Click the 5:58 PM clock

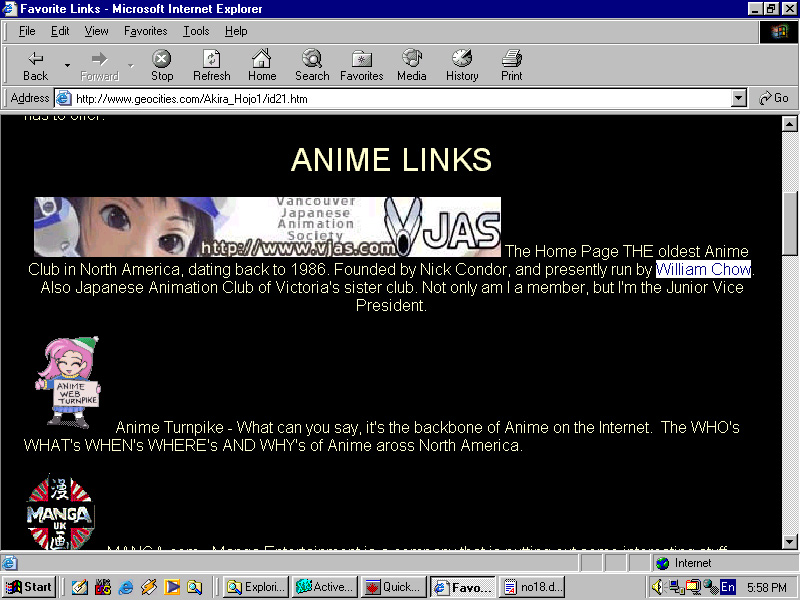point(766,588)
